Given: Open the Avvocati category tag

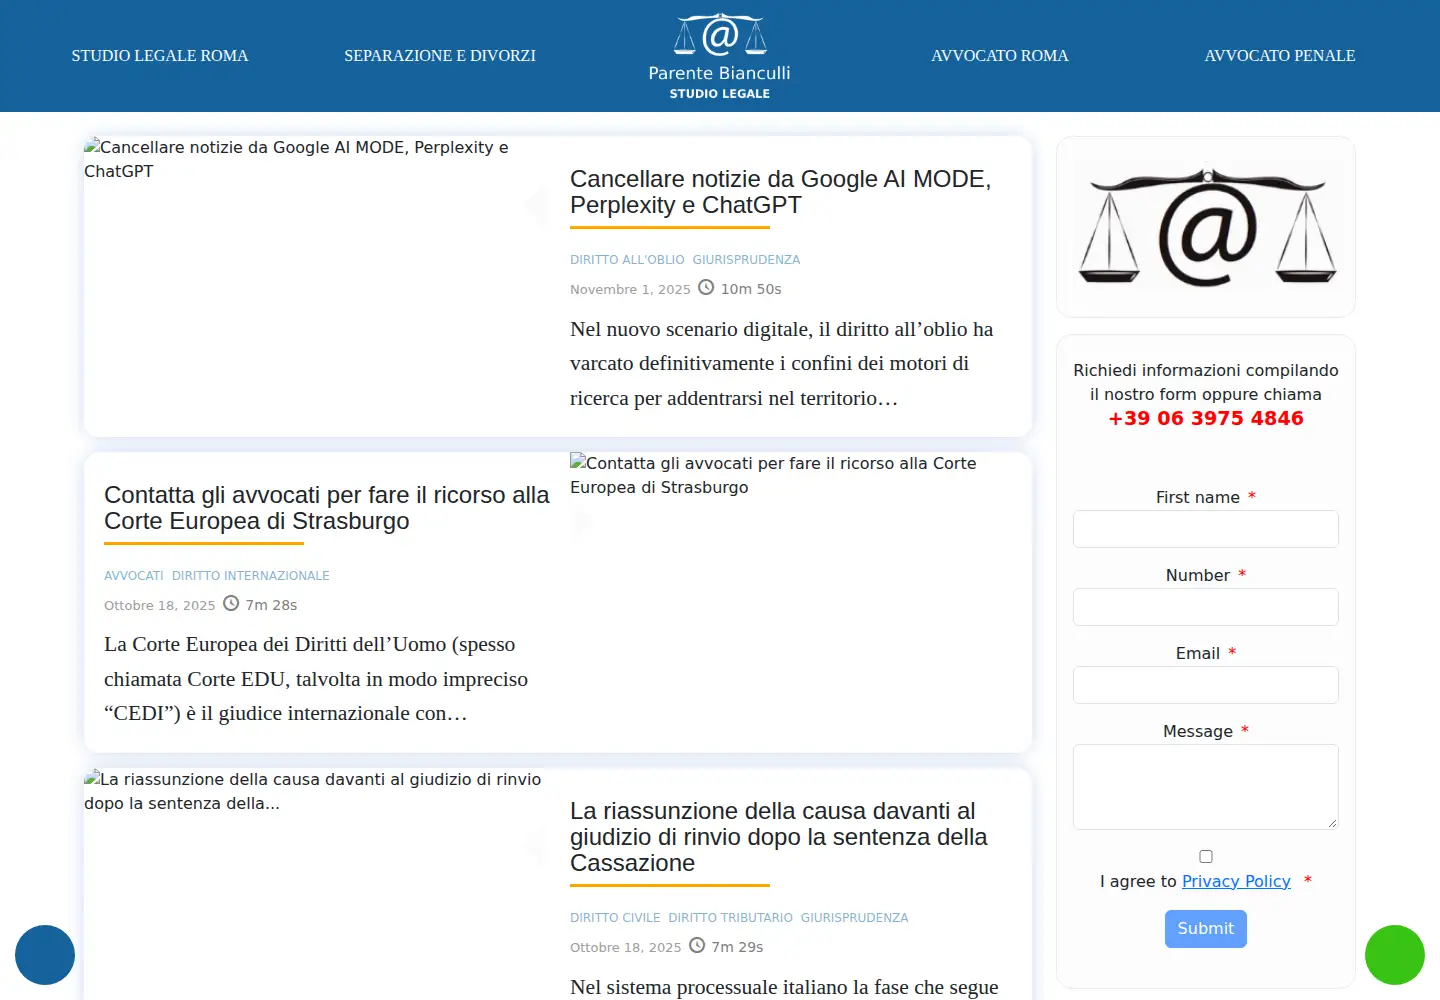Looking at the screenshot, I should coord(134,576).
